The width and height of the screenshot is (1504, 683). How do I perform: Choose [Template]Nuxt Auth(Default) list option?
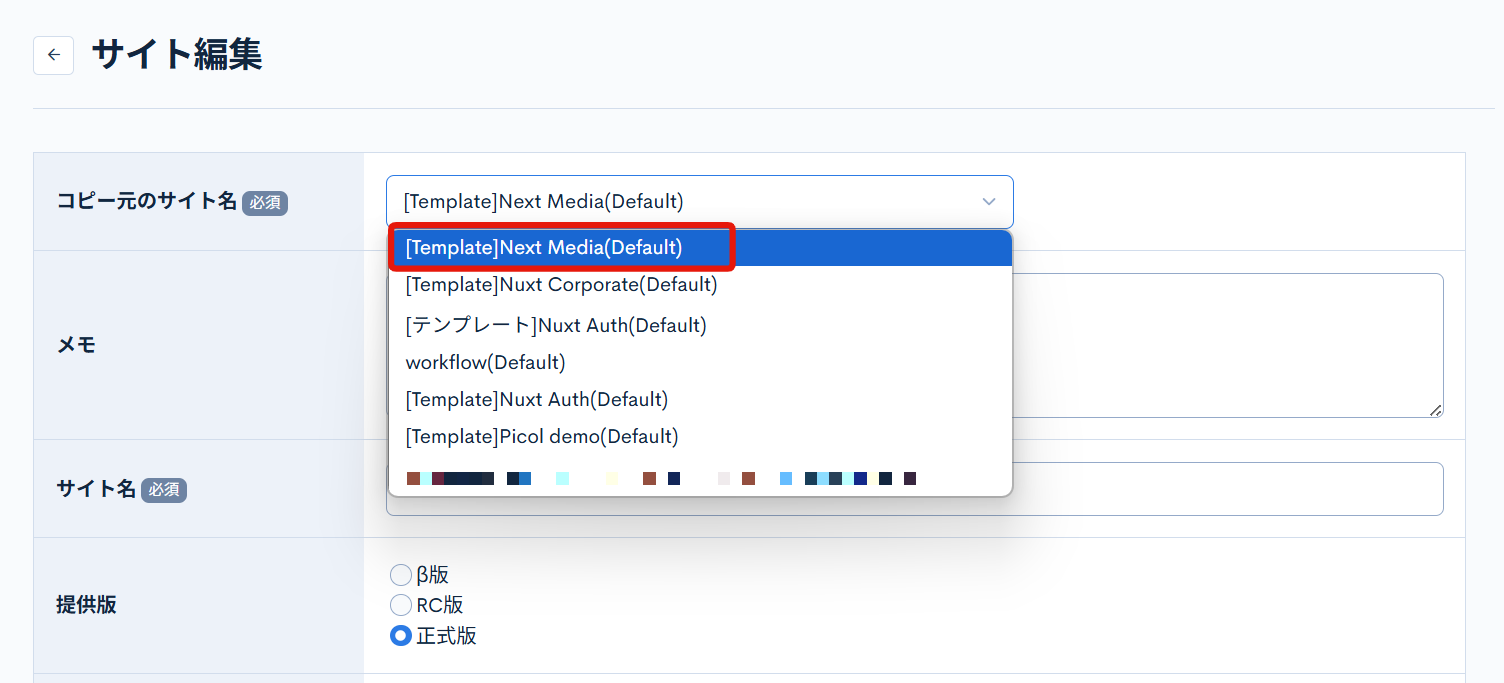coord(536,400)
